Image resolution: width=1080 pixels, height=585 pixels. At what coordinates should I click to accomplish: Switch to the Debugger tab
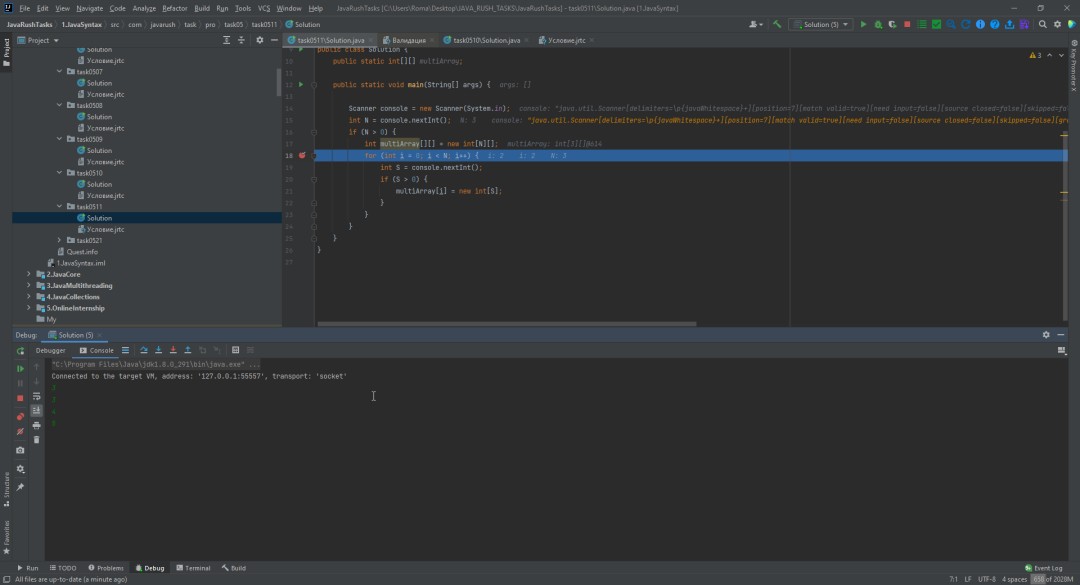click(x=50, y=350)
